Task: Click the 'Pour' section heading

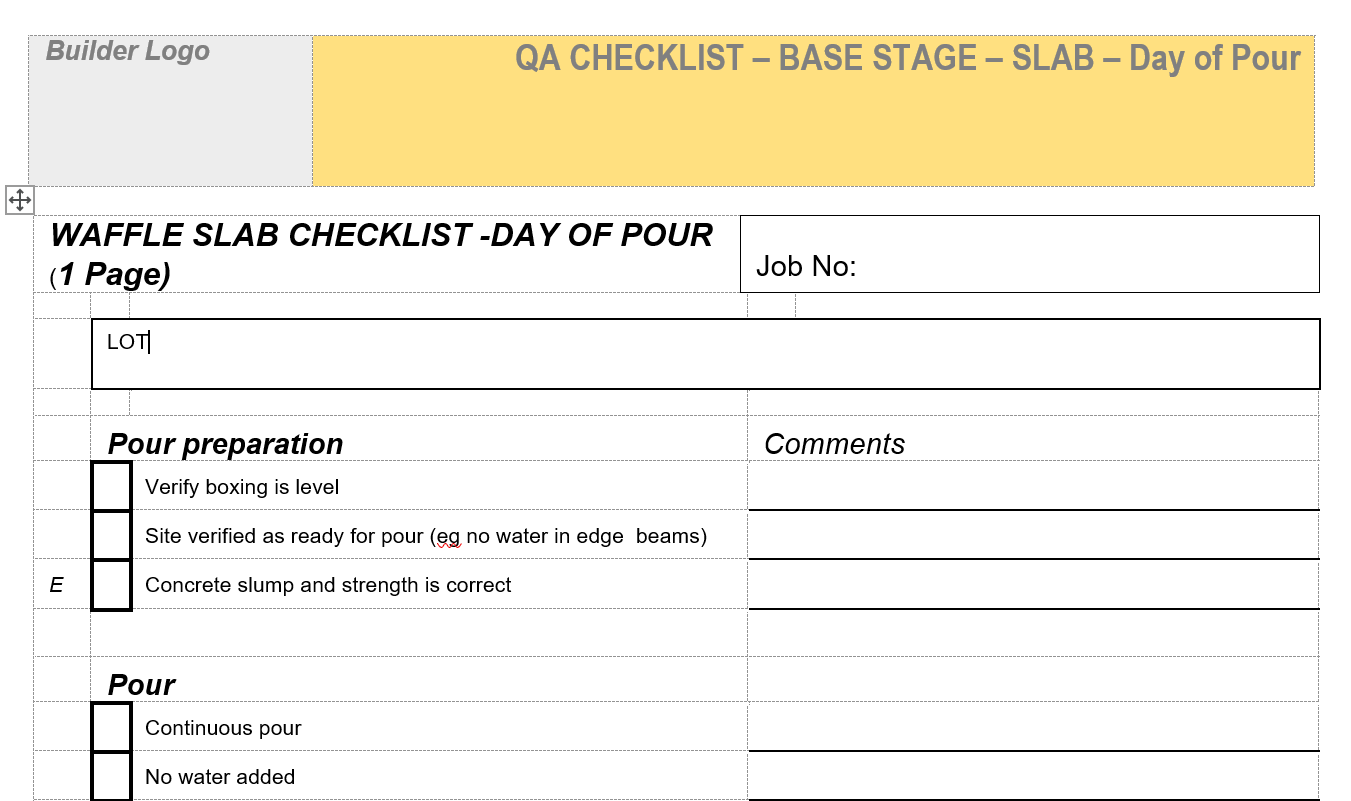Action: tap(141, 685)
